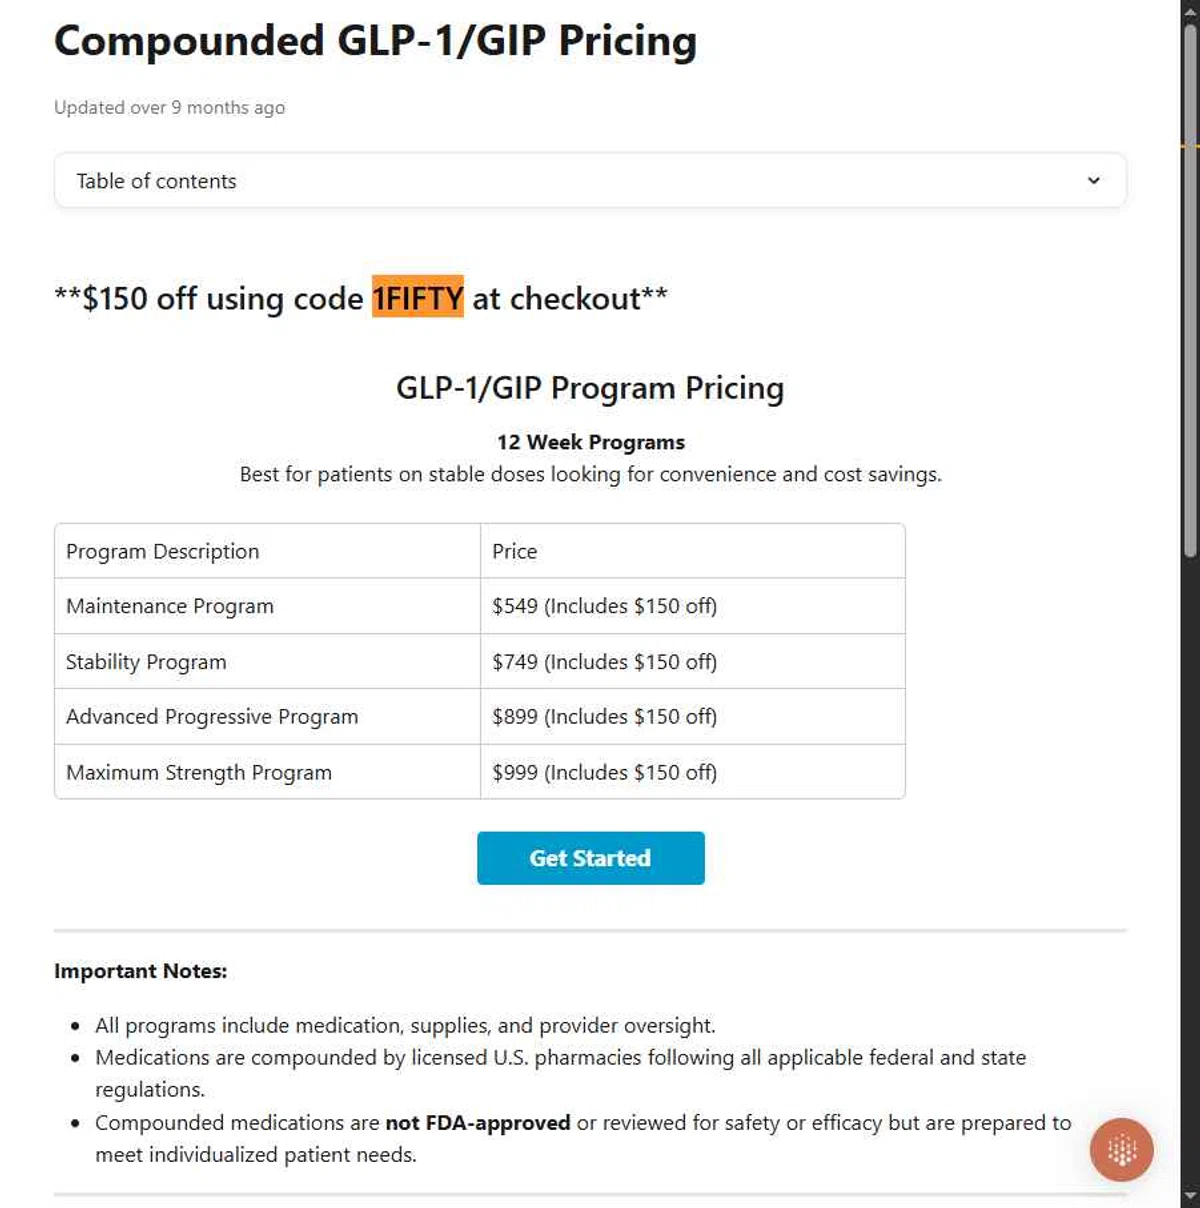
Task: Click the GLP-1/GIP Program Pricing heading
Action: click(x=590, y=388)
